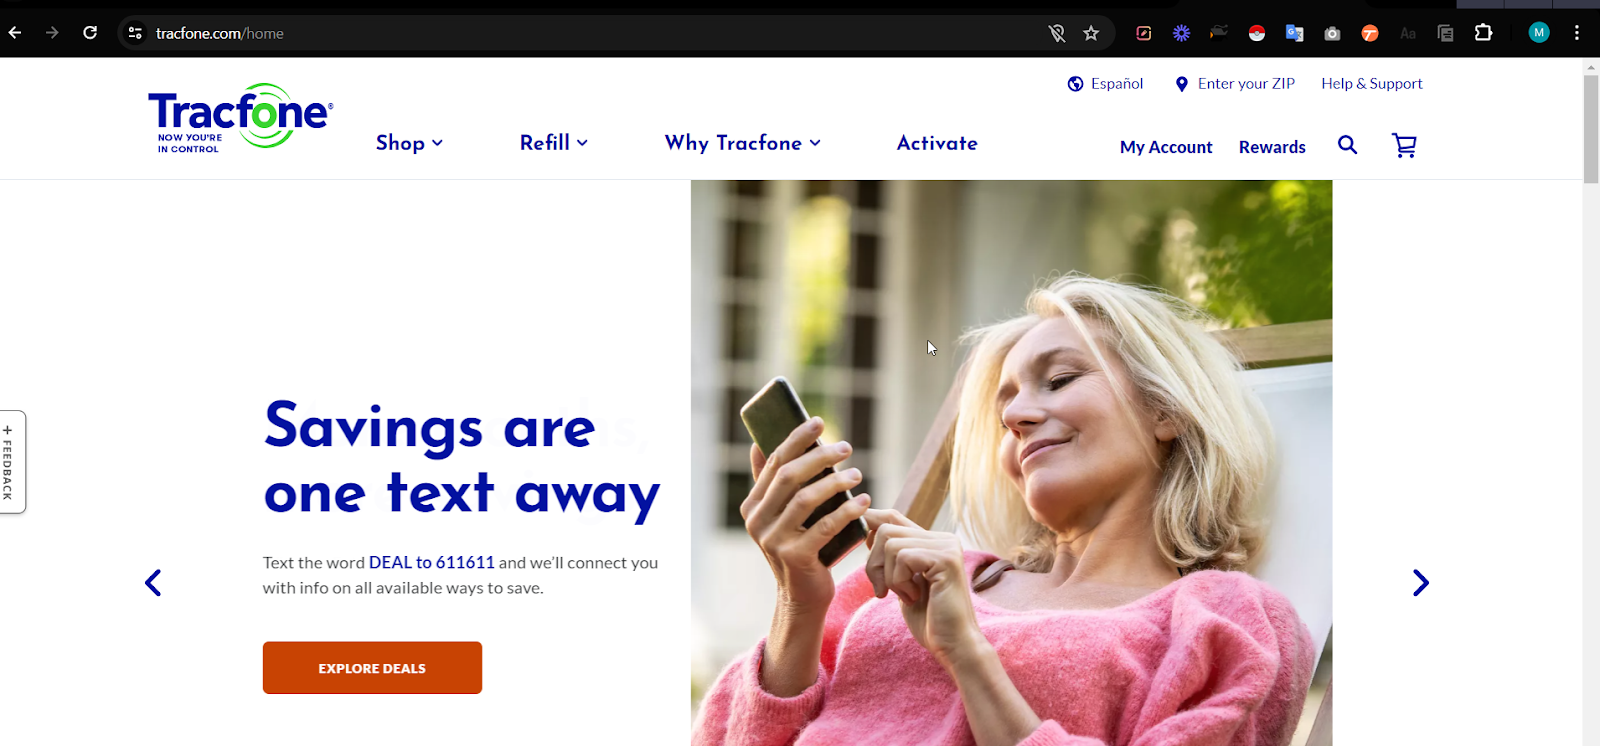This screenshot has width=1600, height=746.
Task: Open the Rewards link
Action: tap(1272, 147)
